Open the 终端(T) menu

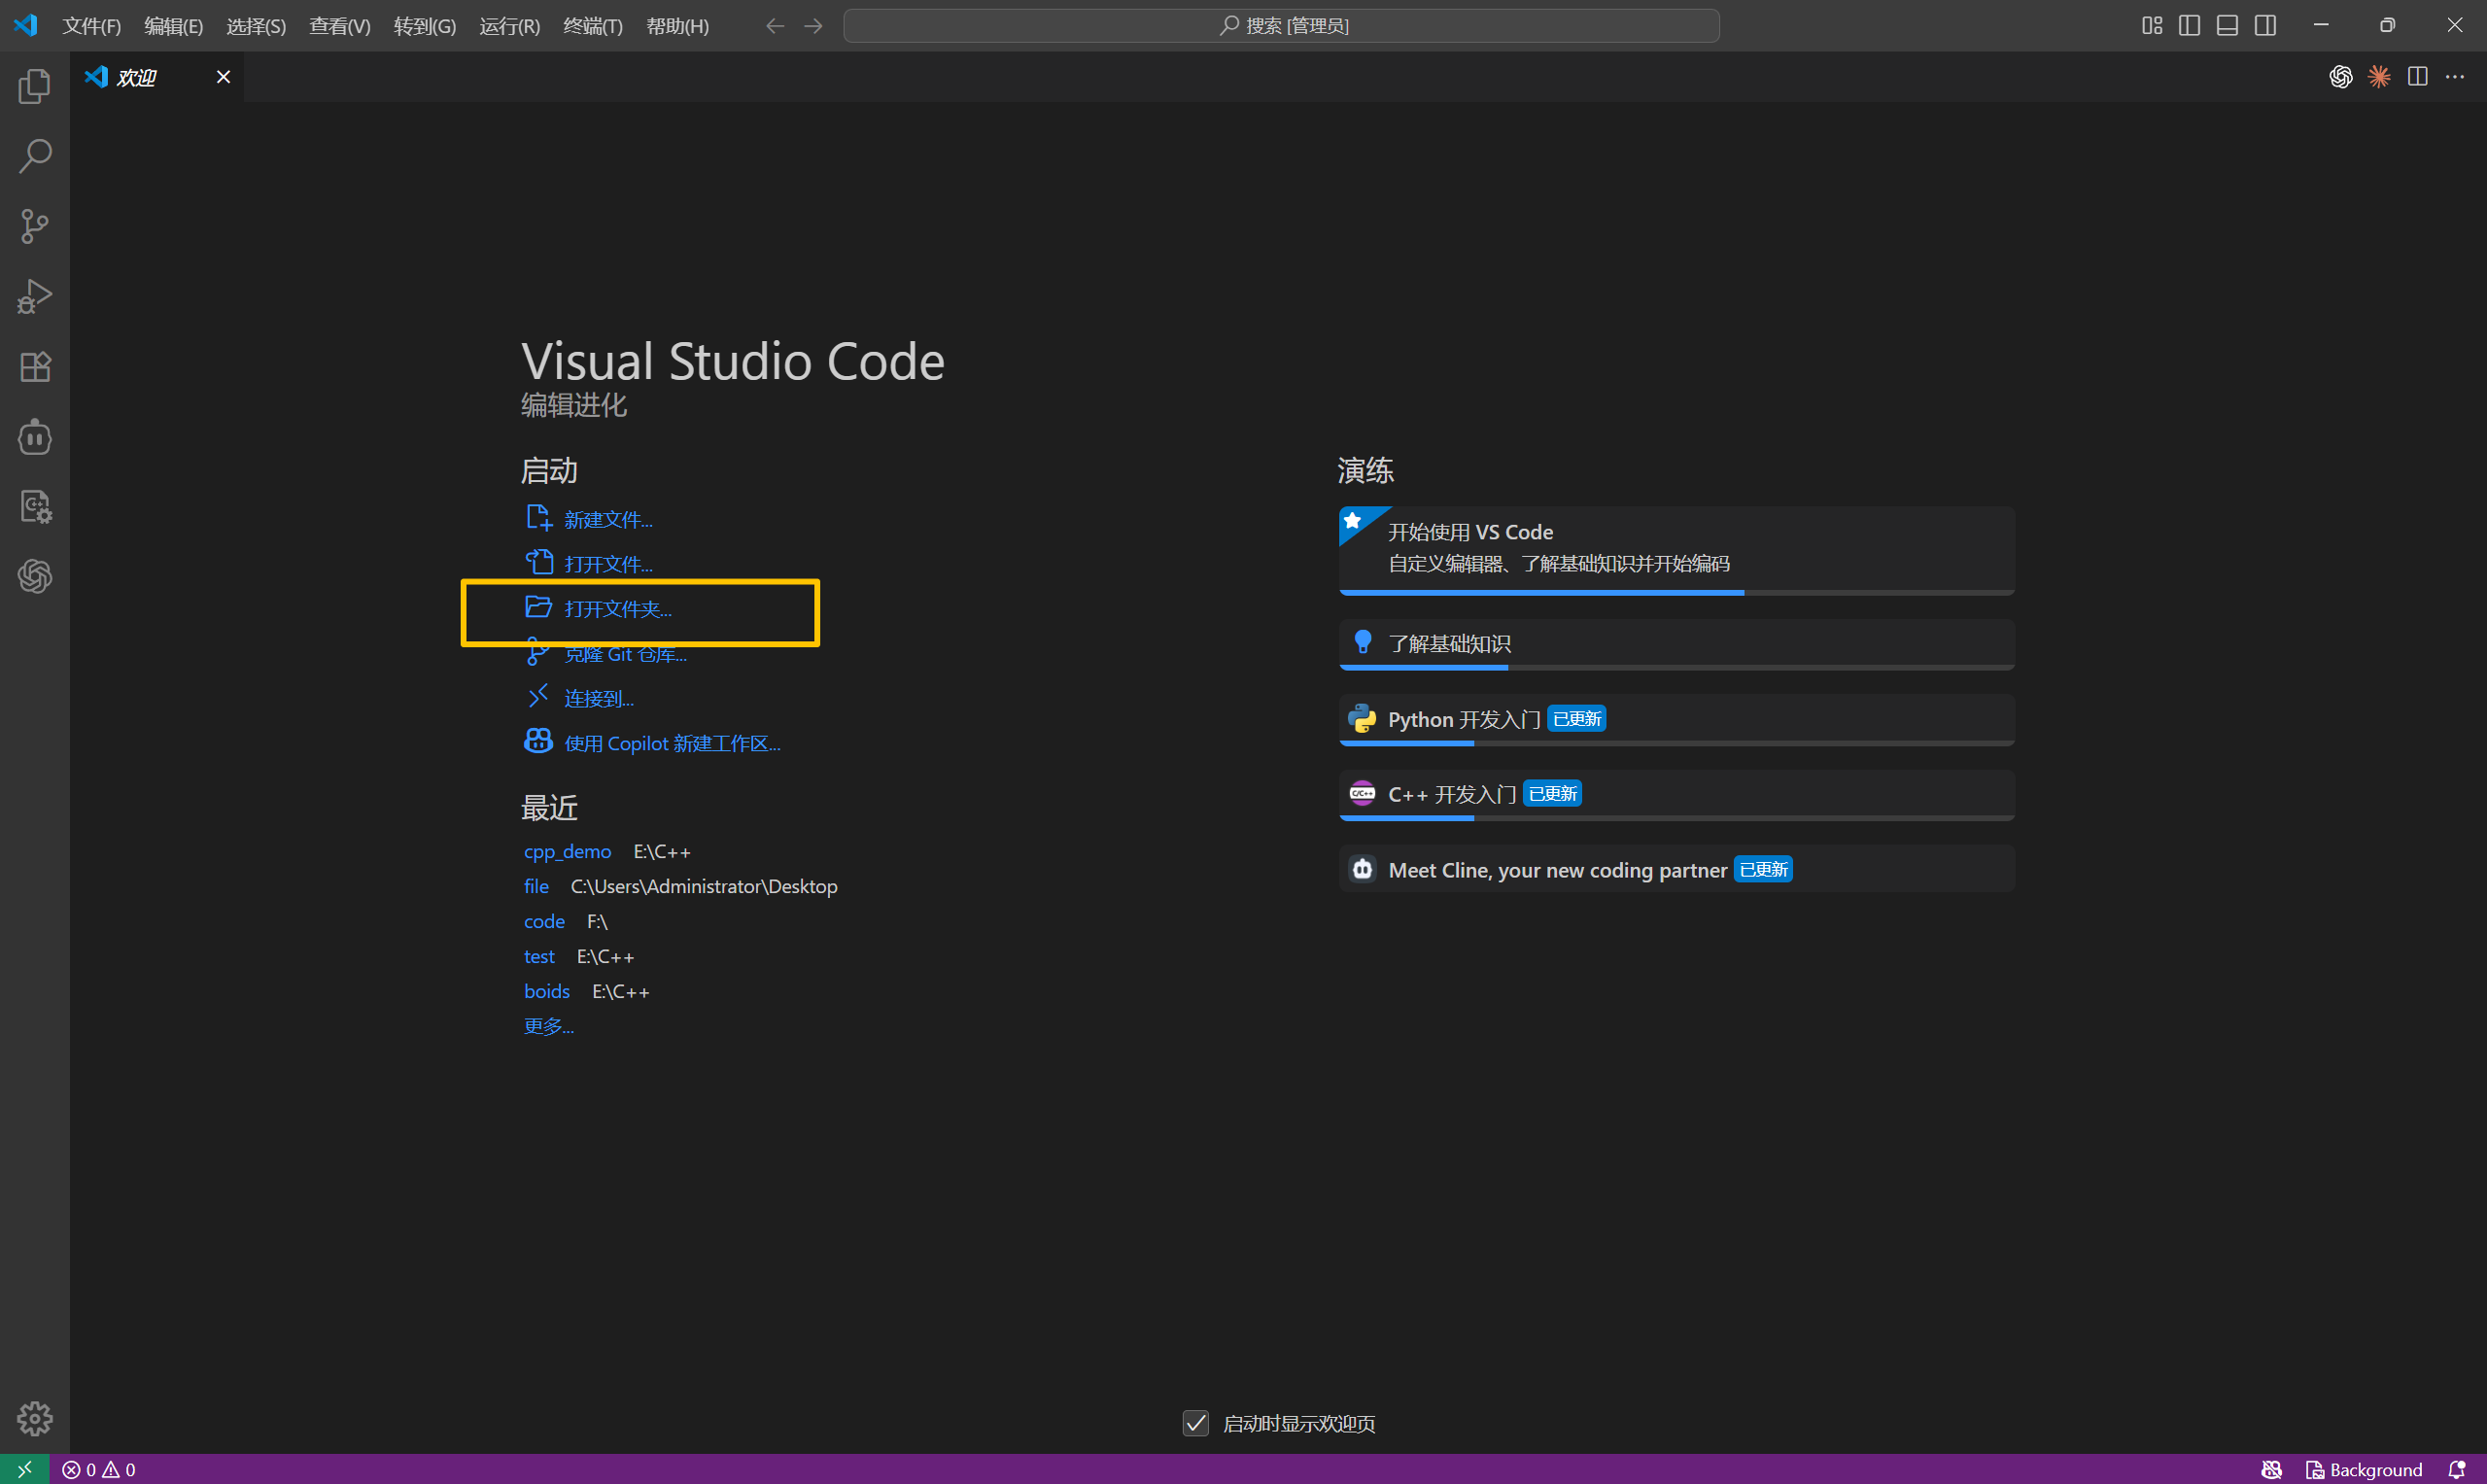[593, 25]
